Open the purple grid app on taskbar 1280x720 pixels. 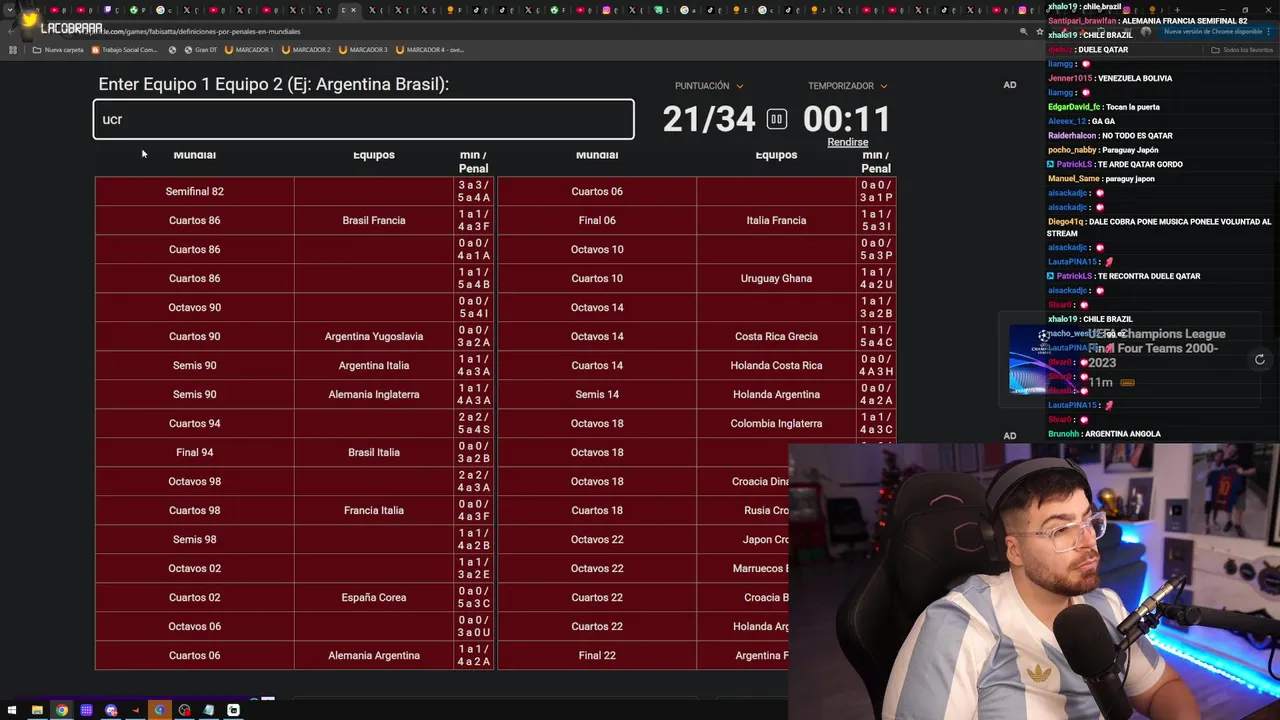coord(86,710)
